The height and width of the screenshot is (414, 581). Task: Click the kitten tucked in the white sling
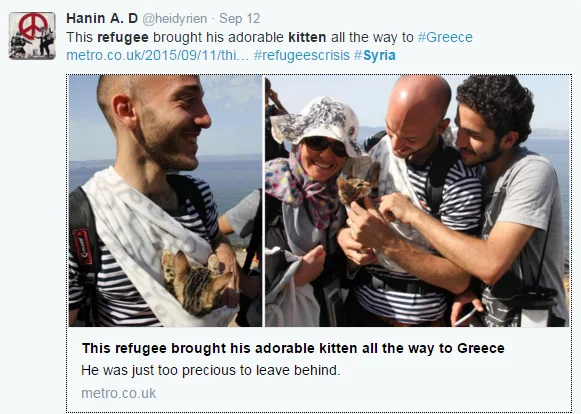196,284
